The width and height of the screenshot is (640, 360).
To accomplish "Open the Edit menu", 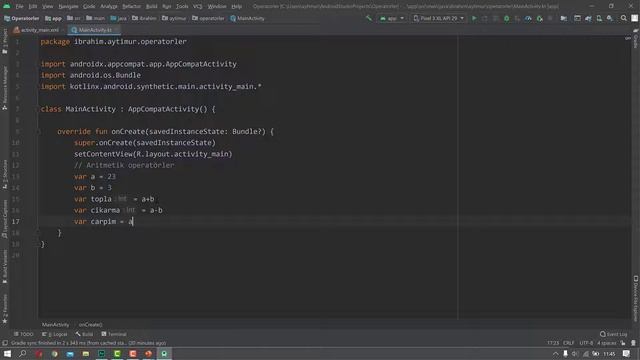I will (x=33, y=7).
